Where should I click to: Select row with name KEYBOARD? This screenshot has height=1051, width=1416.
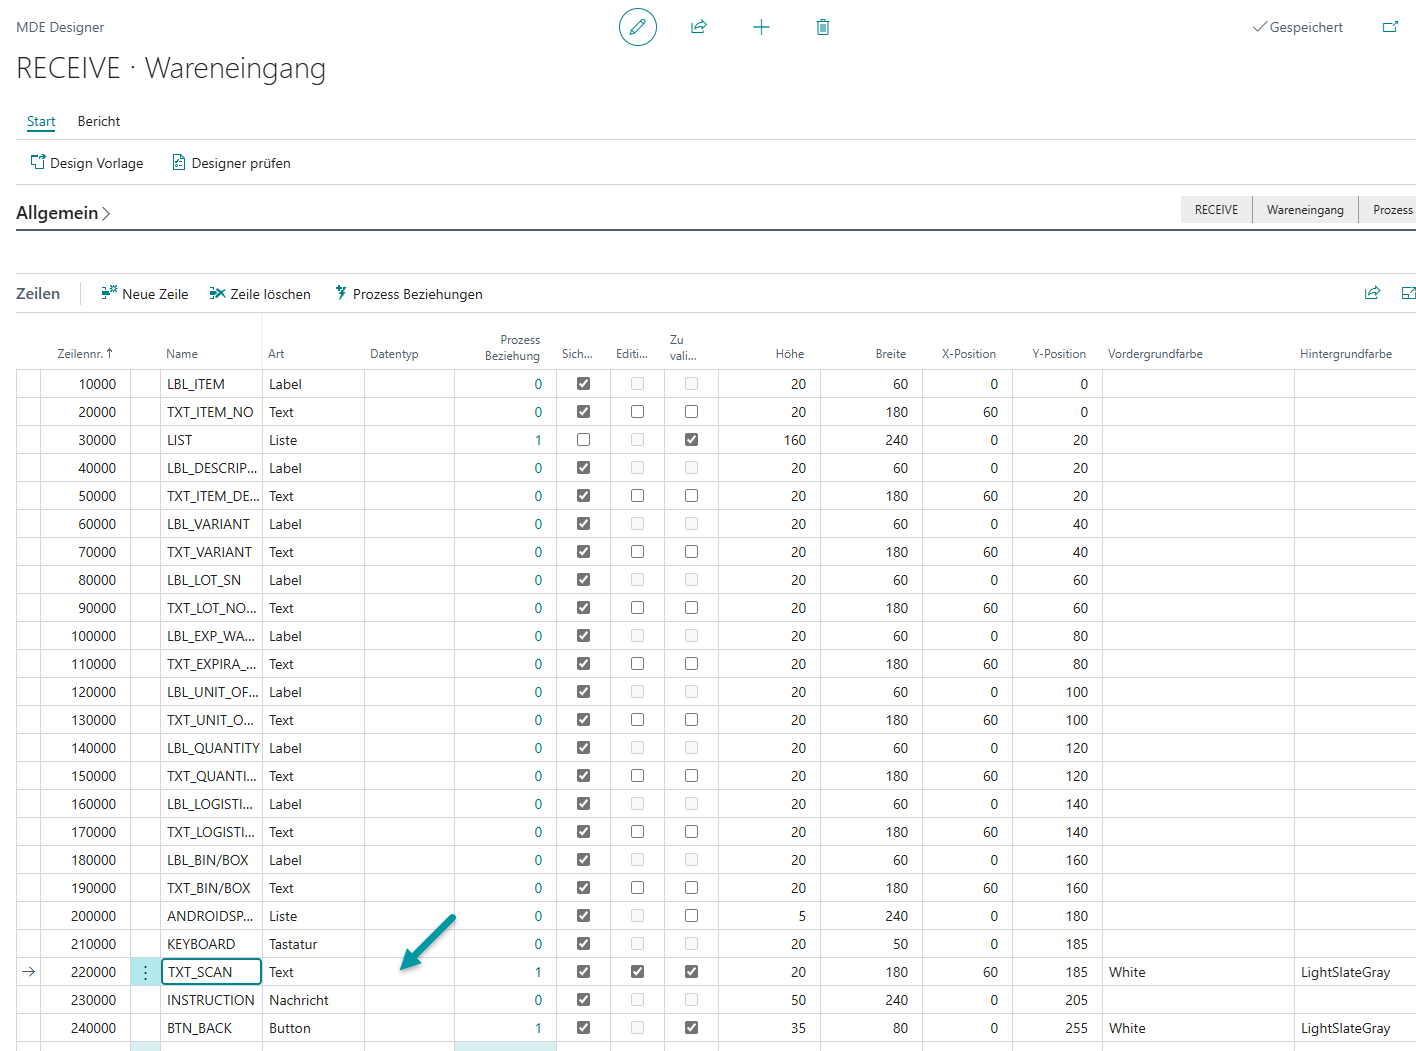[201, 944]
